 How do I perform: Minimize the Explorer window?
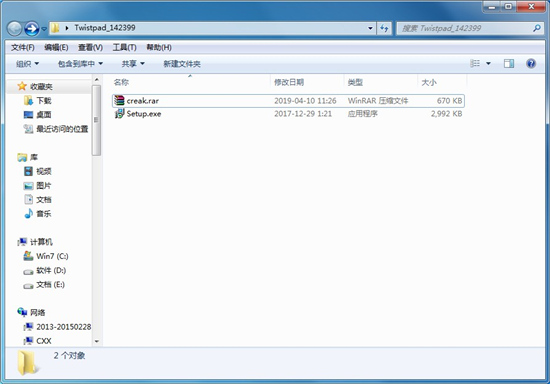(492, 7)
